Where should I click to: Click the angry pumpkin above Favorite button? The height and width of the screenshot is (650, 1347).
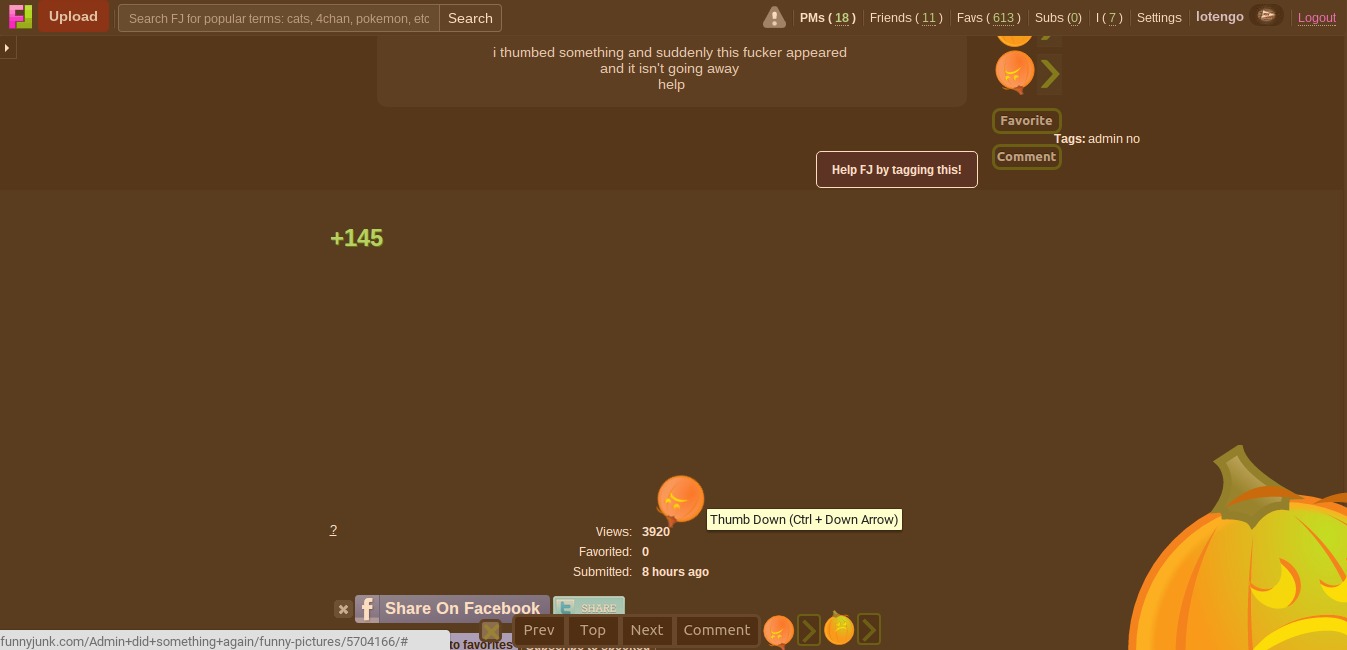click(1014, 72)
